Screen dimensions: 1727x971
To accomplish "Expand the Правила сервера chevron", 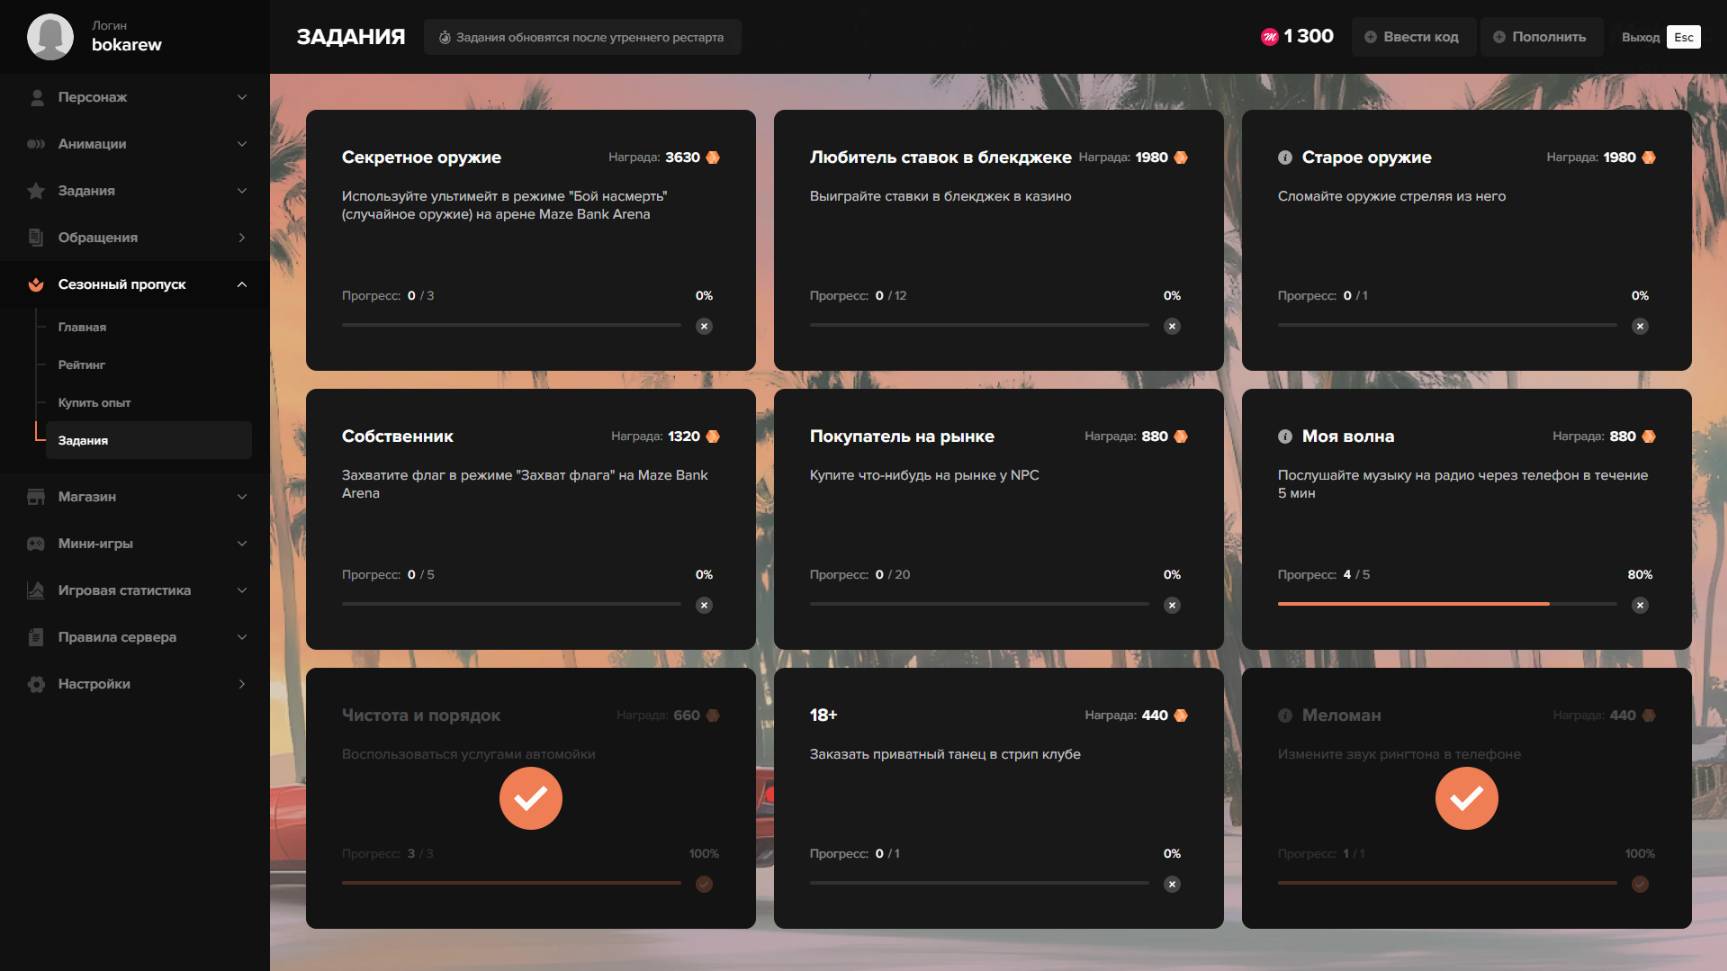I will [242, 637].
